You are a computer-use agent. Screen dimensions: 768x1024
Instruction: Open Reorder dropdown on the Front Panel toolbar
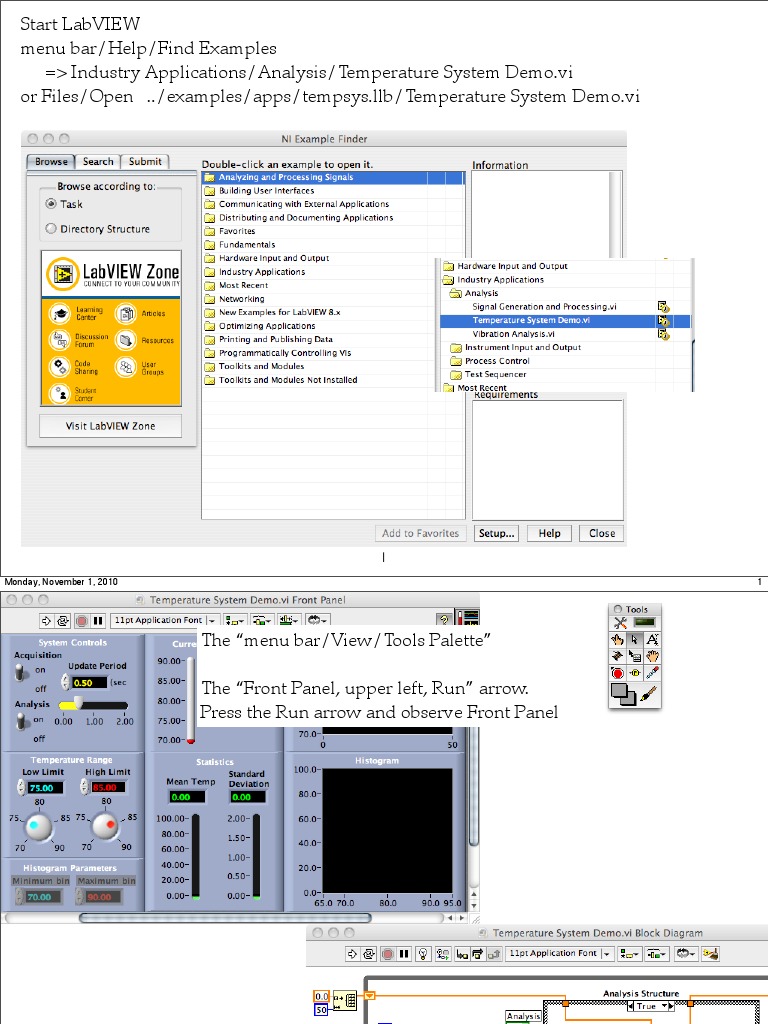coord(317,621)
